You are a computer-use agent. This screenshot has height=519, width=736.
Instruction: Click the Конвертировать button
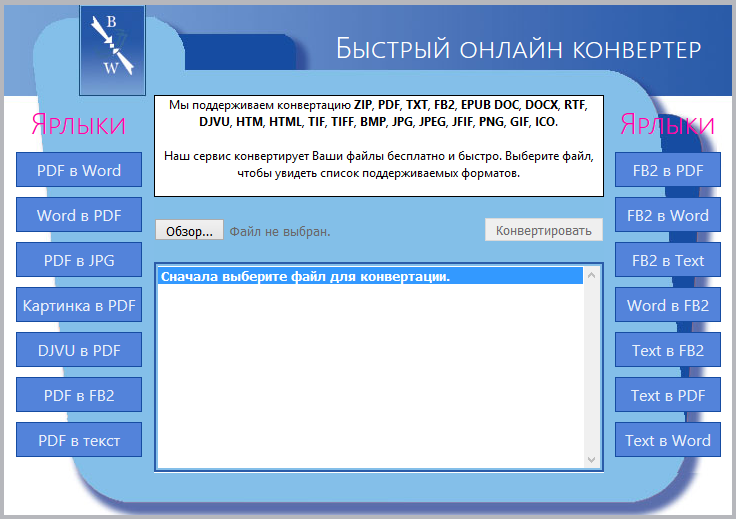tap(544, 230)
